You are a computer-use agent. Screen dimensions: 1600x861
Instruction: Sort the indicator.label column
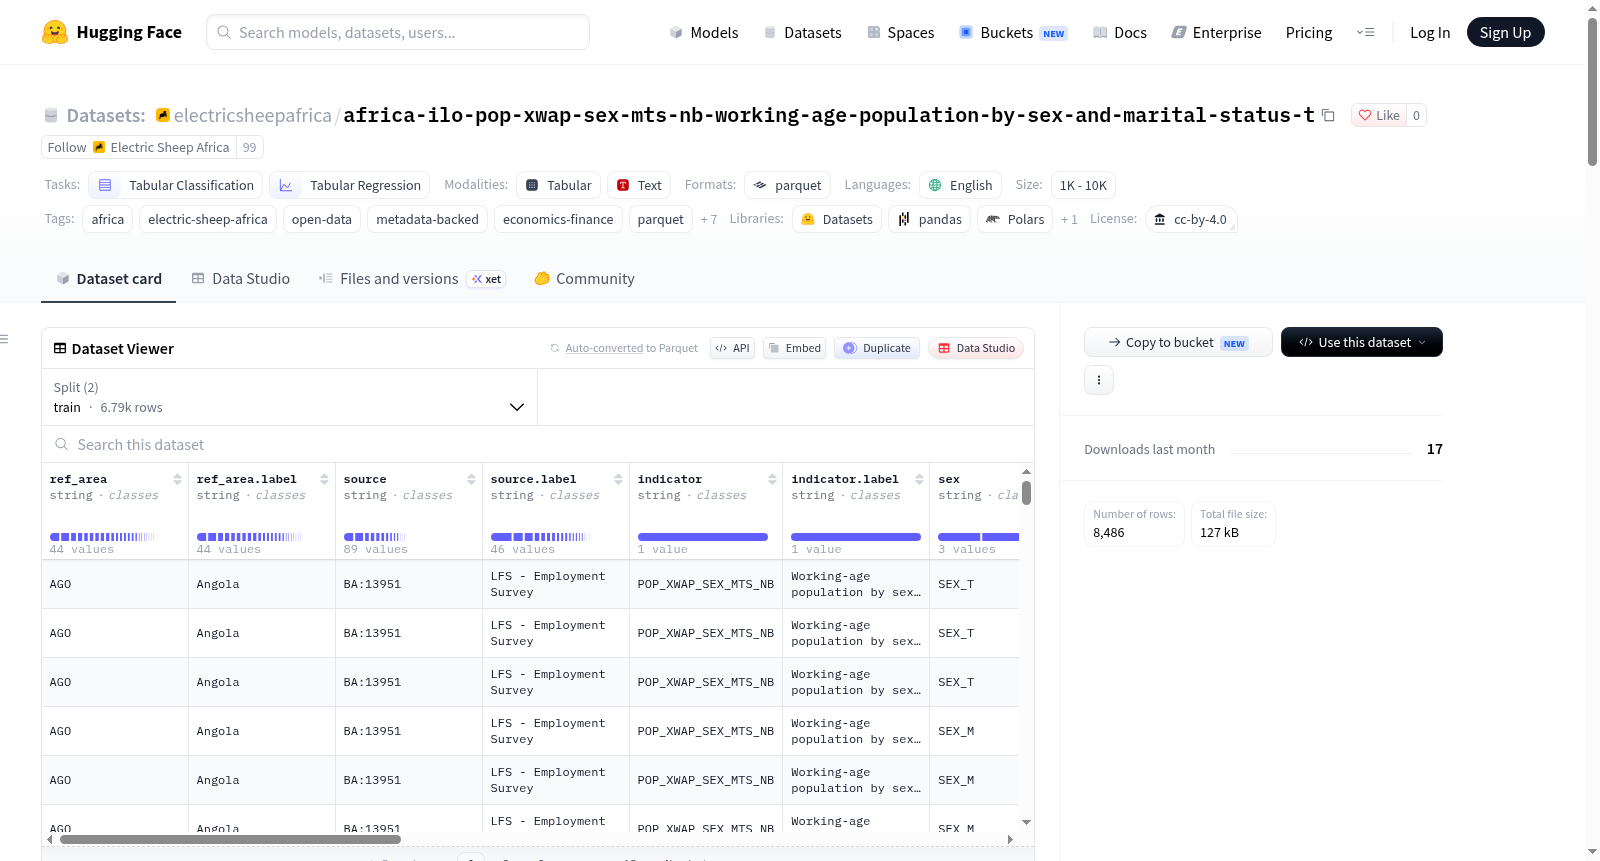coord(919,479)
